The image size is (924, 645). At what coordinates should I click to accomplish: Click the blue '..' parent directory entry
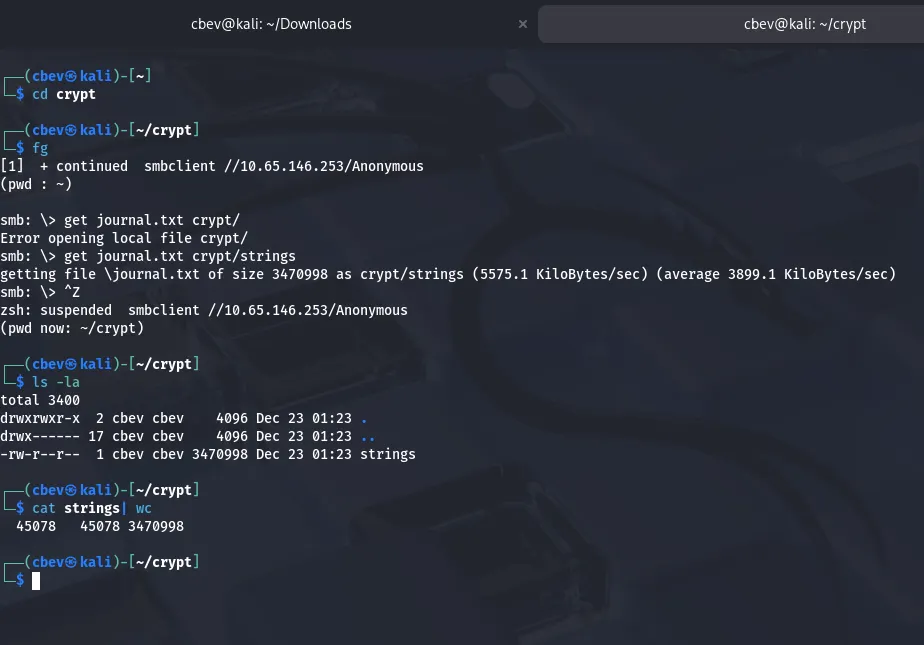point(368,436)
